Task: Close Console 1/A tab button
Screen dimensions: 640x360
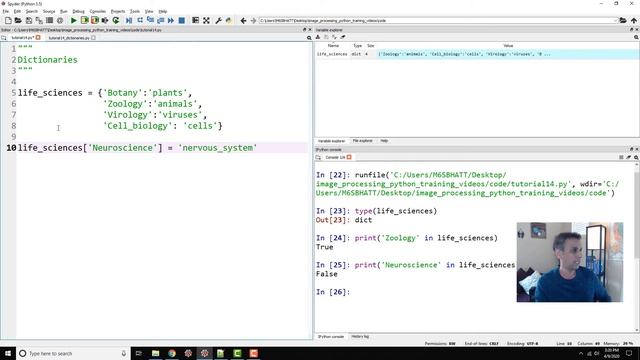Action: coord(349,157)
